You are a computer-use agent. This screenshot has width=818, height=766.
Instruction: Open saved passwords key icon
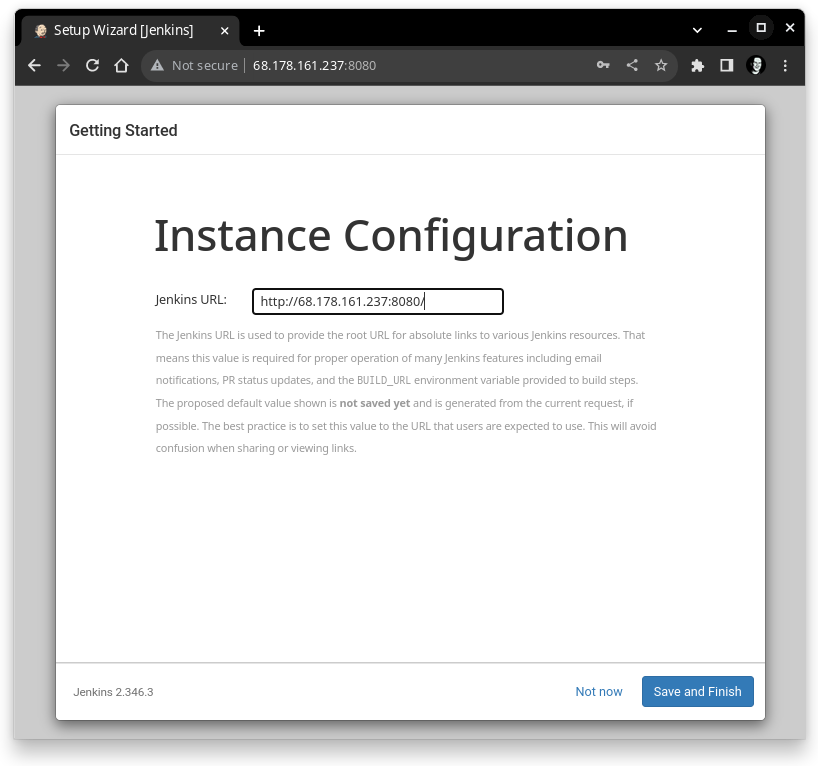pos(603,65)
